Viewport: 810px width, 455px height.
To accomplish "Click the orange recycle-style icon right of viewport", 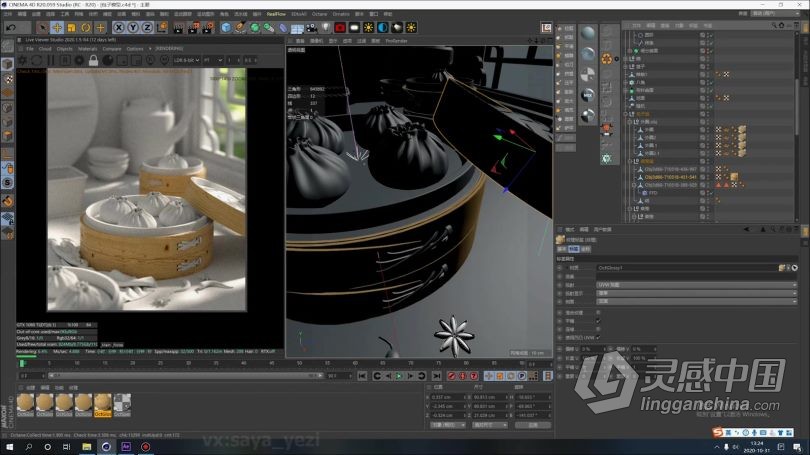I will pyautogui.click(x=606, y=59).
